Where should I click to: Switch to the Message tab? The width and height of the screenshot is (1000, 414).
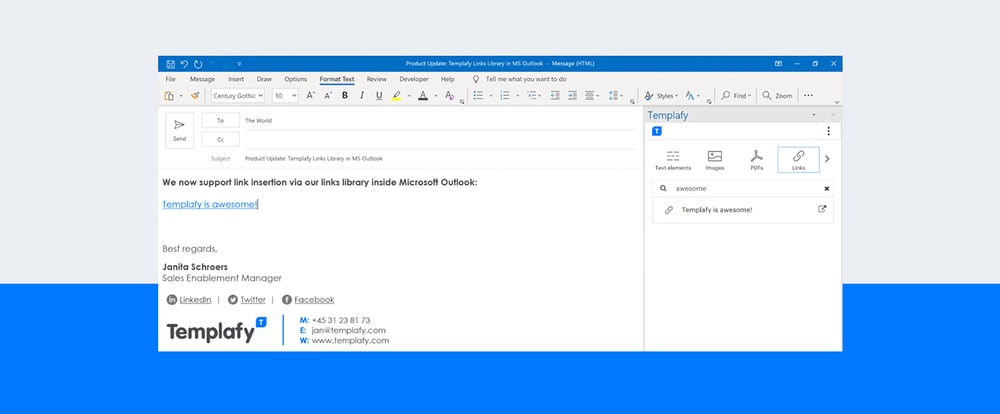[x=202, y=79]
